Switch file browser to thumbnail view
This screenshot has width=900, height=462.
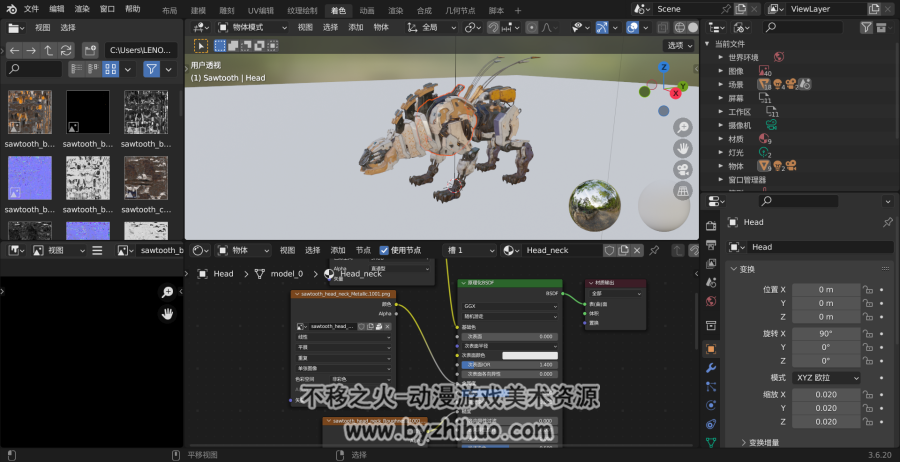pos(111,69)
